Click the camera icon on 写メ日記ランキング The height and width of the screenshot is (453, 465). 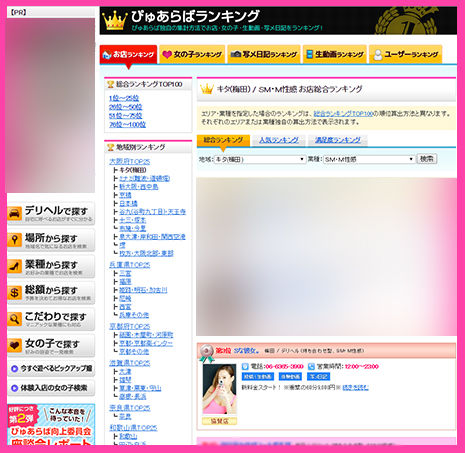[236, 54]
